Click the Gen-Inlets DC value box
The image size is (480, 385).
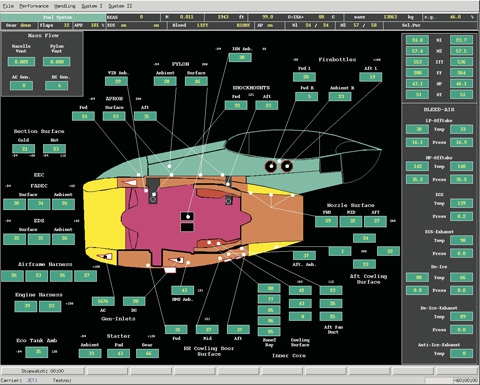pos(134,301)
